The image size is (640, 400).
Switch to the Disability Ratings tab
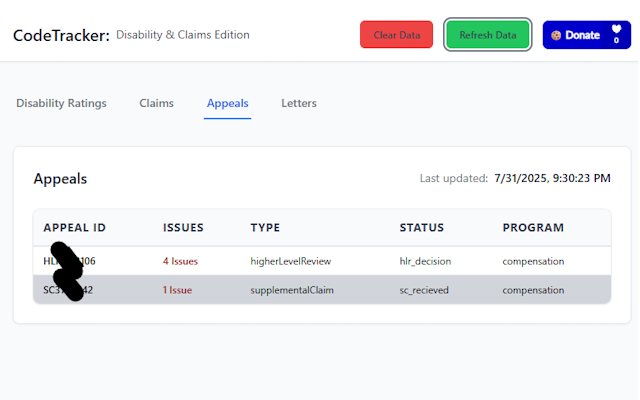pyautogui.click(x=61, y=103)
